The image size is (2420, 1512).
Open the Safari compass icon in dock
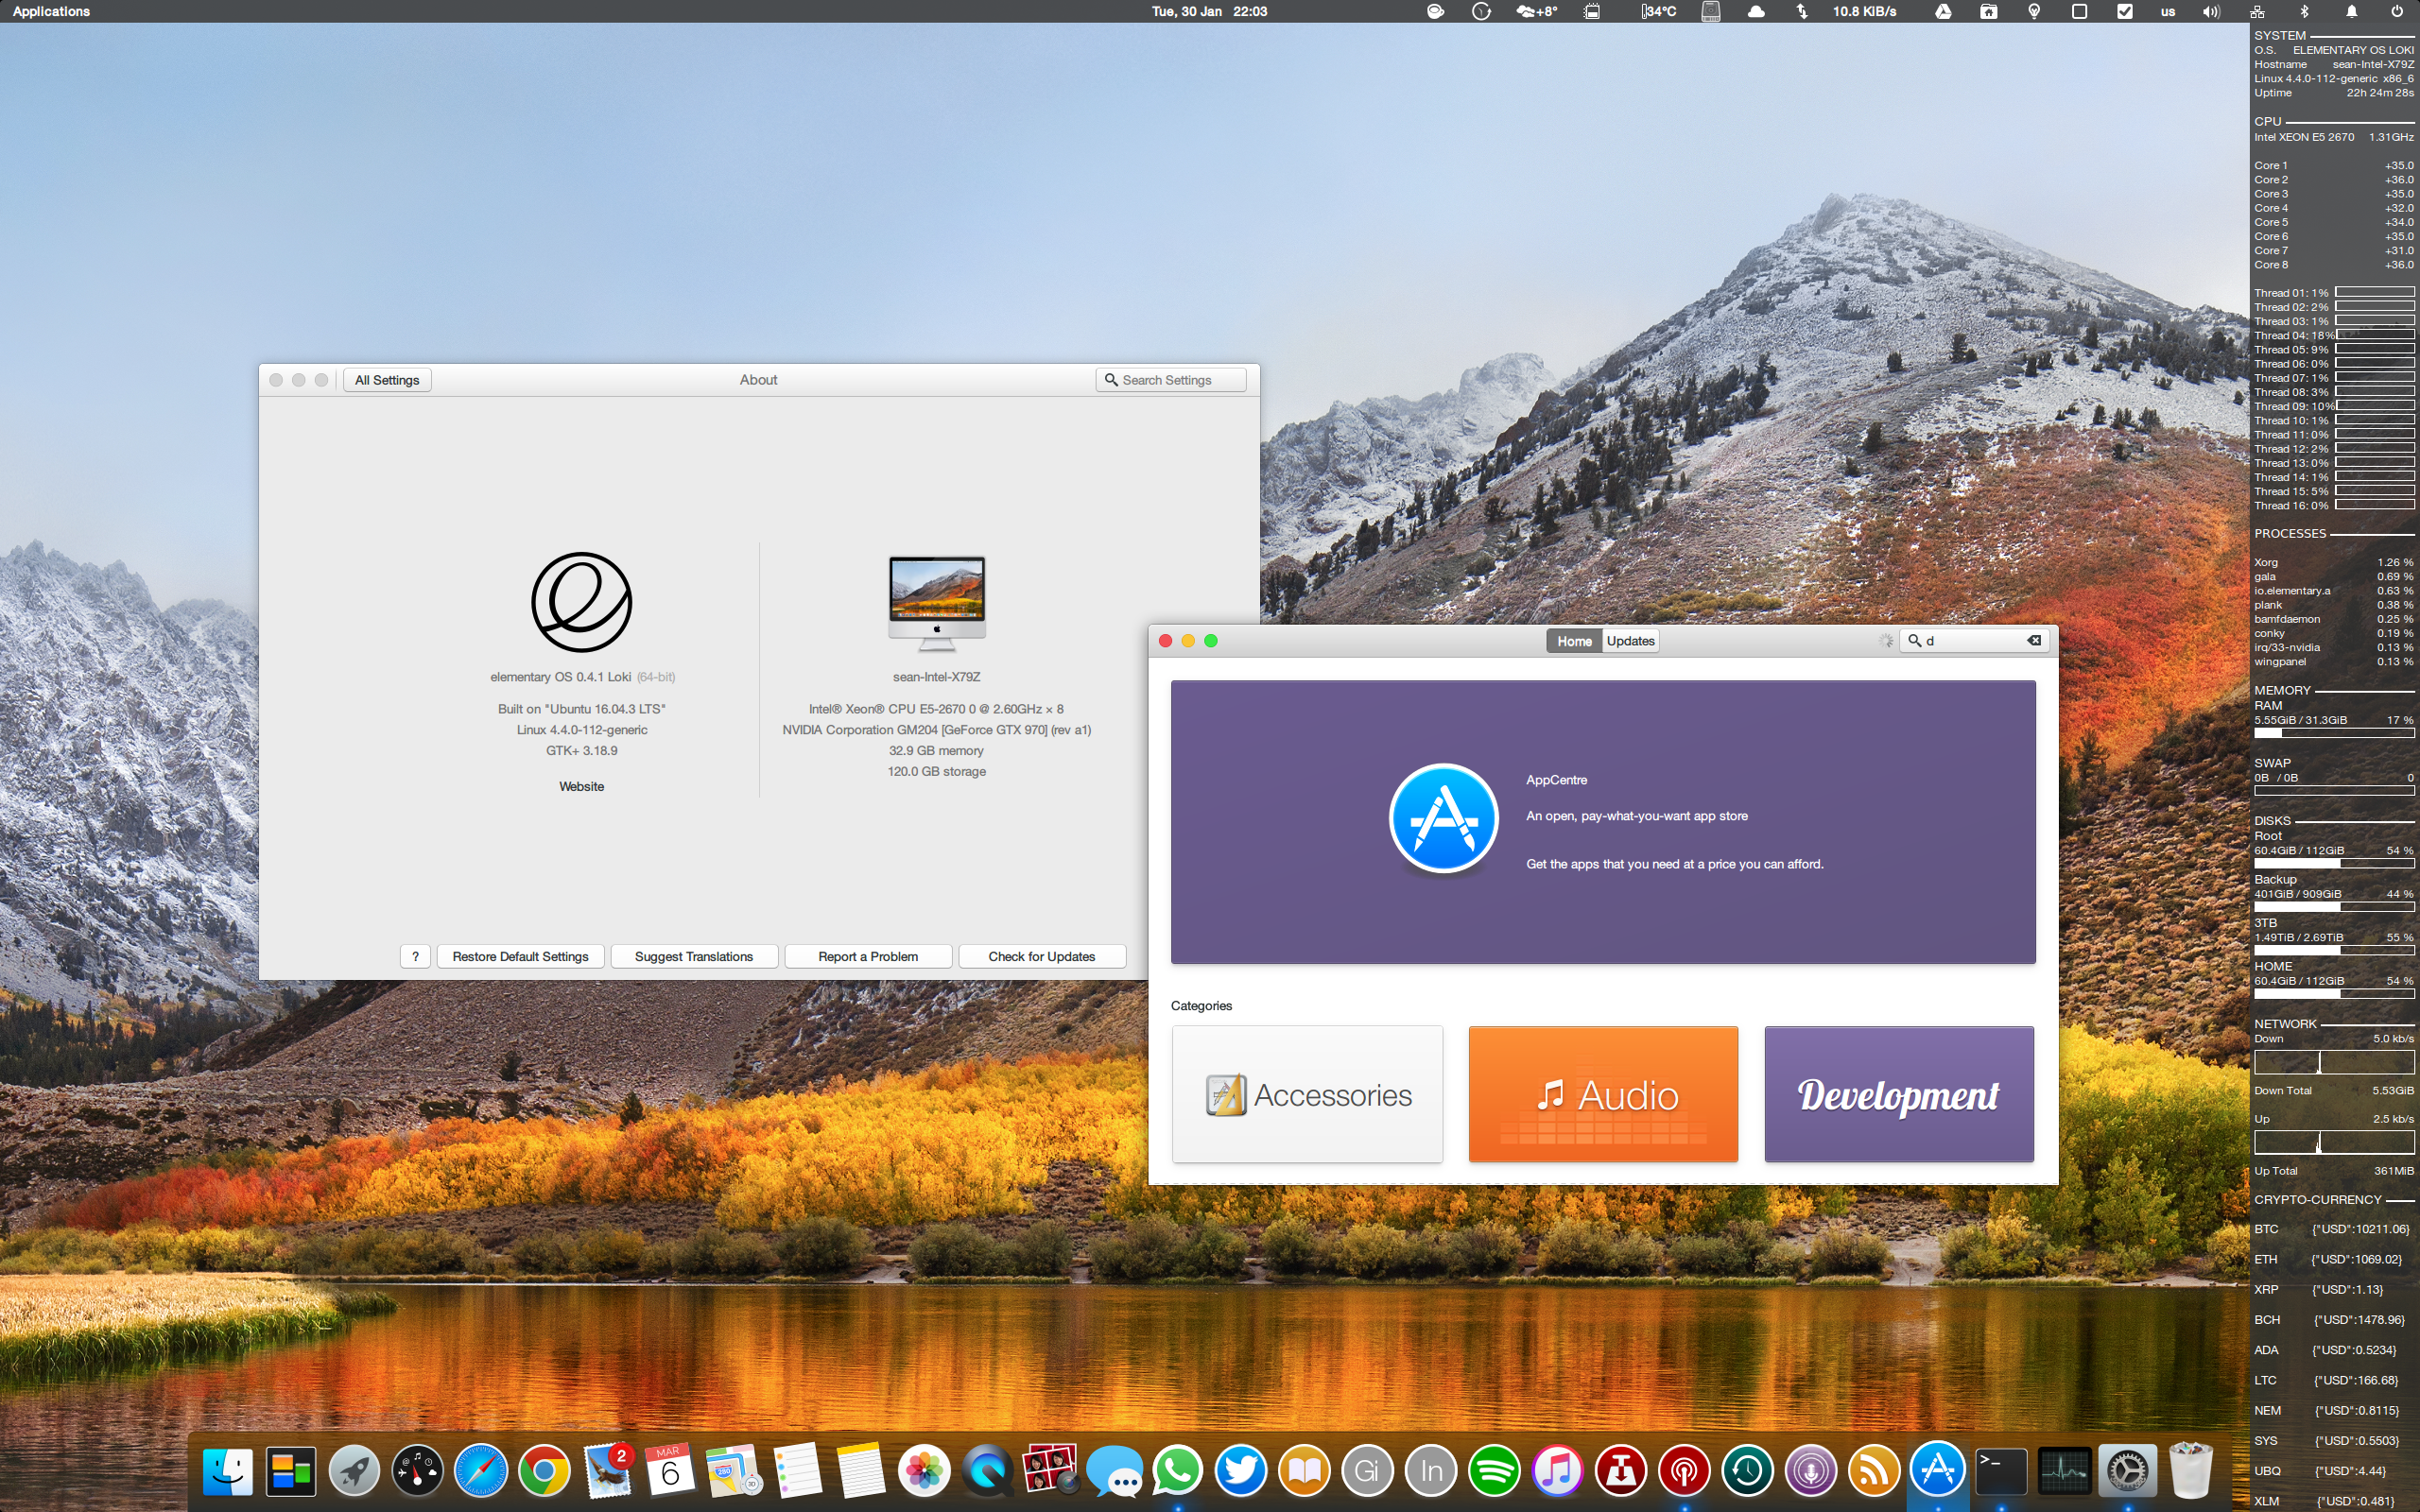click(480, 1471)
